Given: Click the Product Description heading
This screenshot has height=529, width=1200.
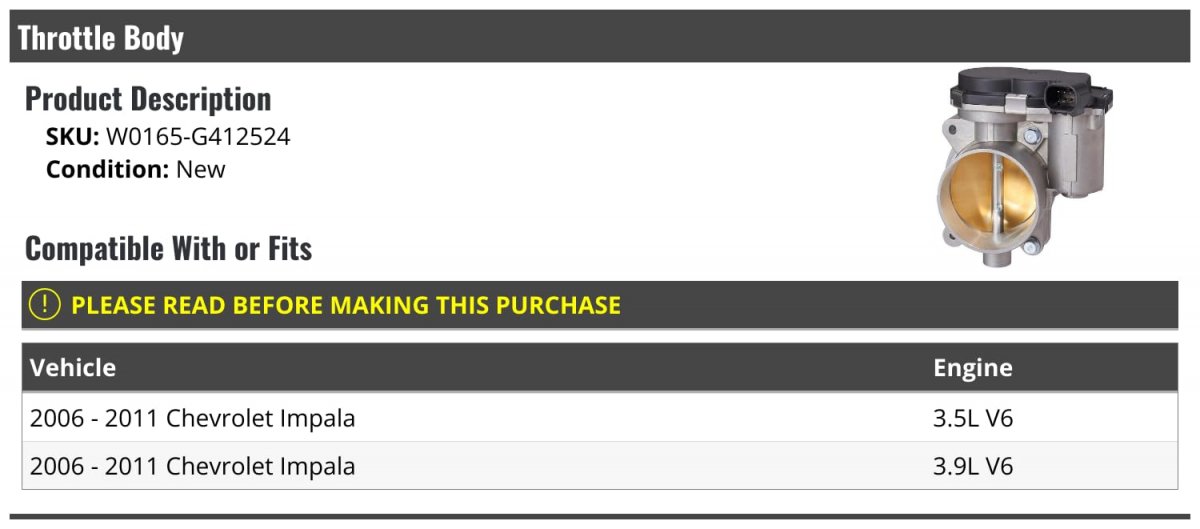Looking at the screenshot, I should click(148, 99).
